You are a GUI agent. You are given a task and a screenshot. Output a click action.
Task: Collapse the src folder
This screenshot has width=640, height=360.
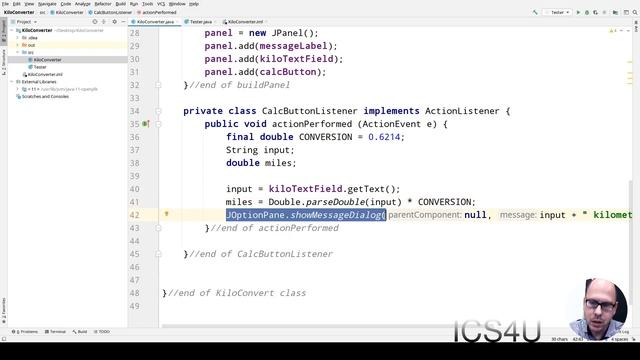[x=18, y=52]
